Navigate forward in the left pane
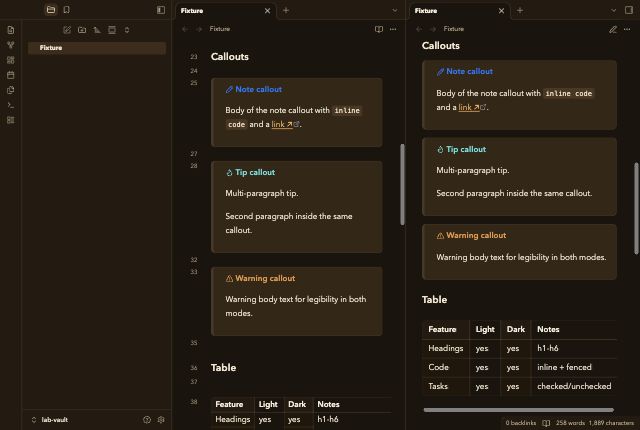640x430 pixels. coord(199,29)
